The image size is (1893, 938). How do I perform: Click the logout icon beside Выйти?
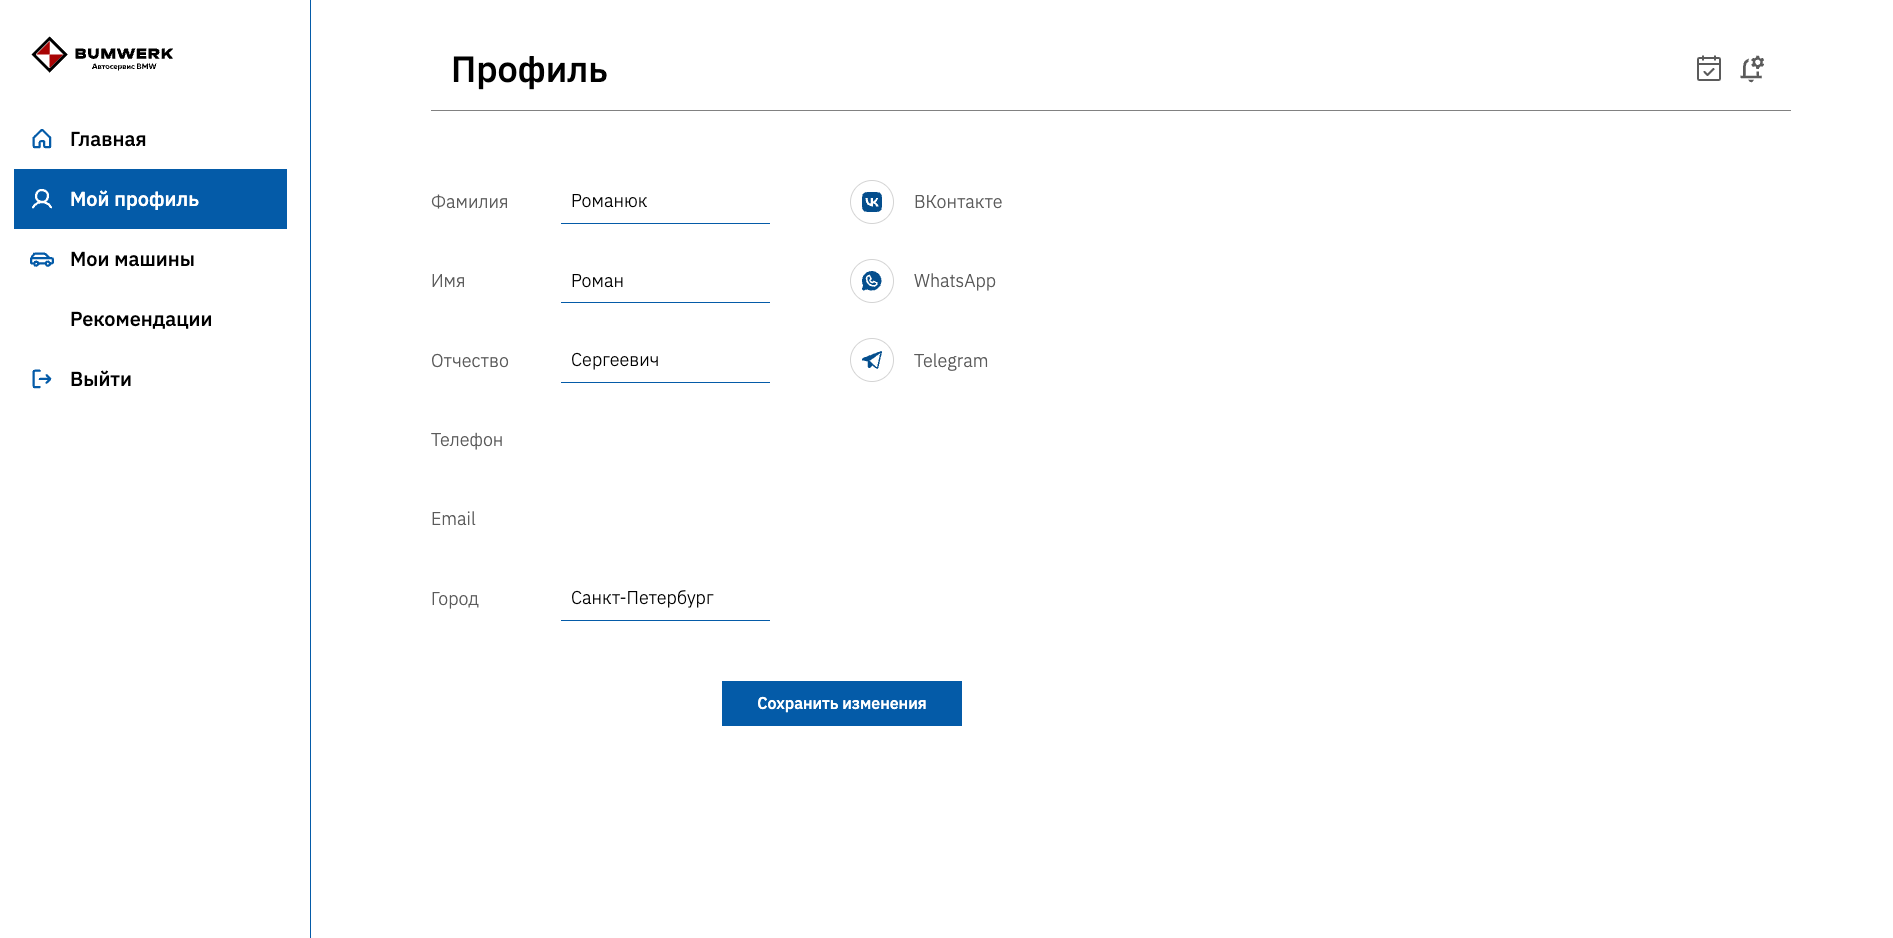[42, 379]
